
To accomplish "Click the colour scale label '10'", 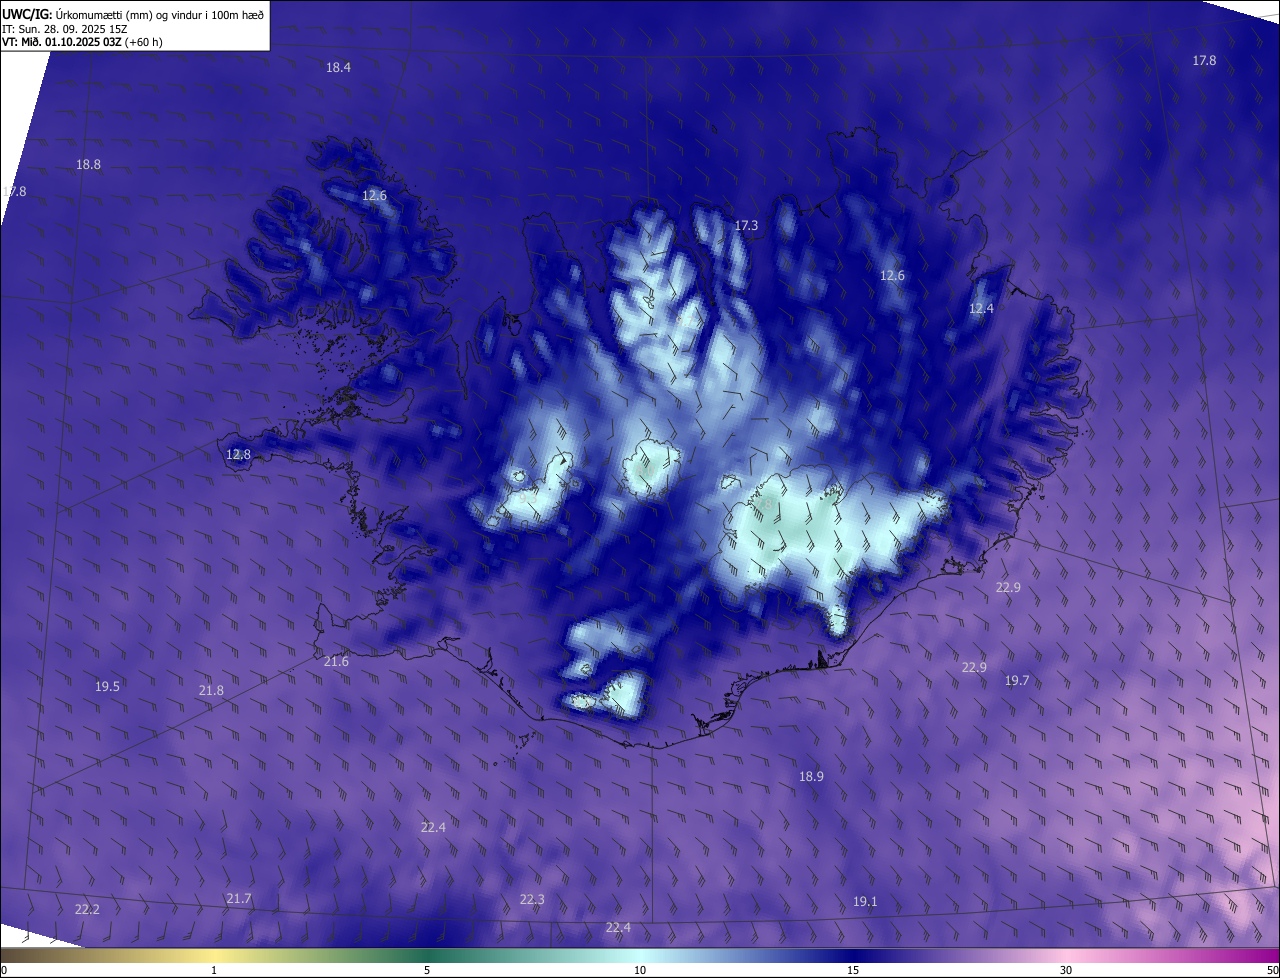I will [x=640, y=970].
